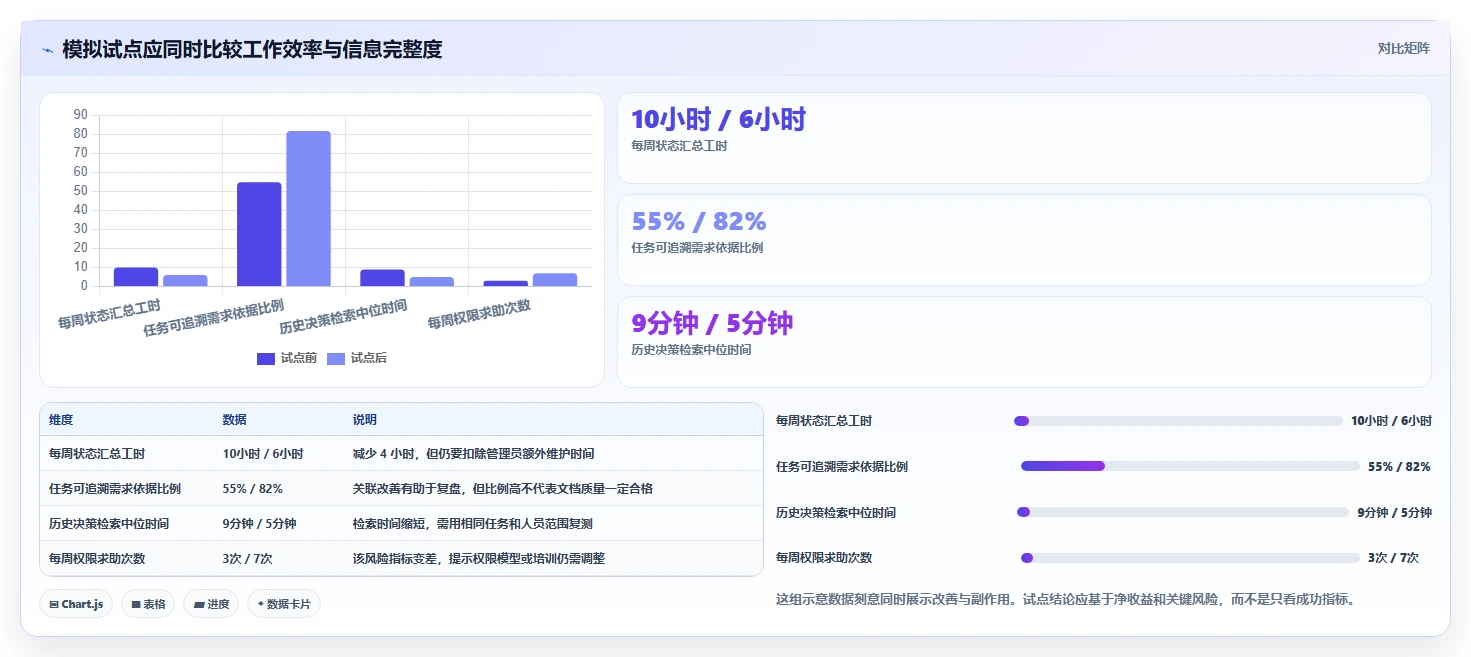Click the y-axis value 90
This screenshot has height=657, width=1471.
81,114
